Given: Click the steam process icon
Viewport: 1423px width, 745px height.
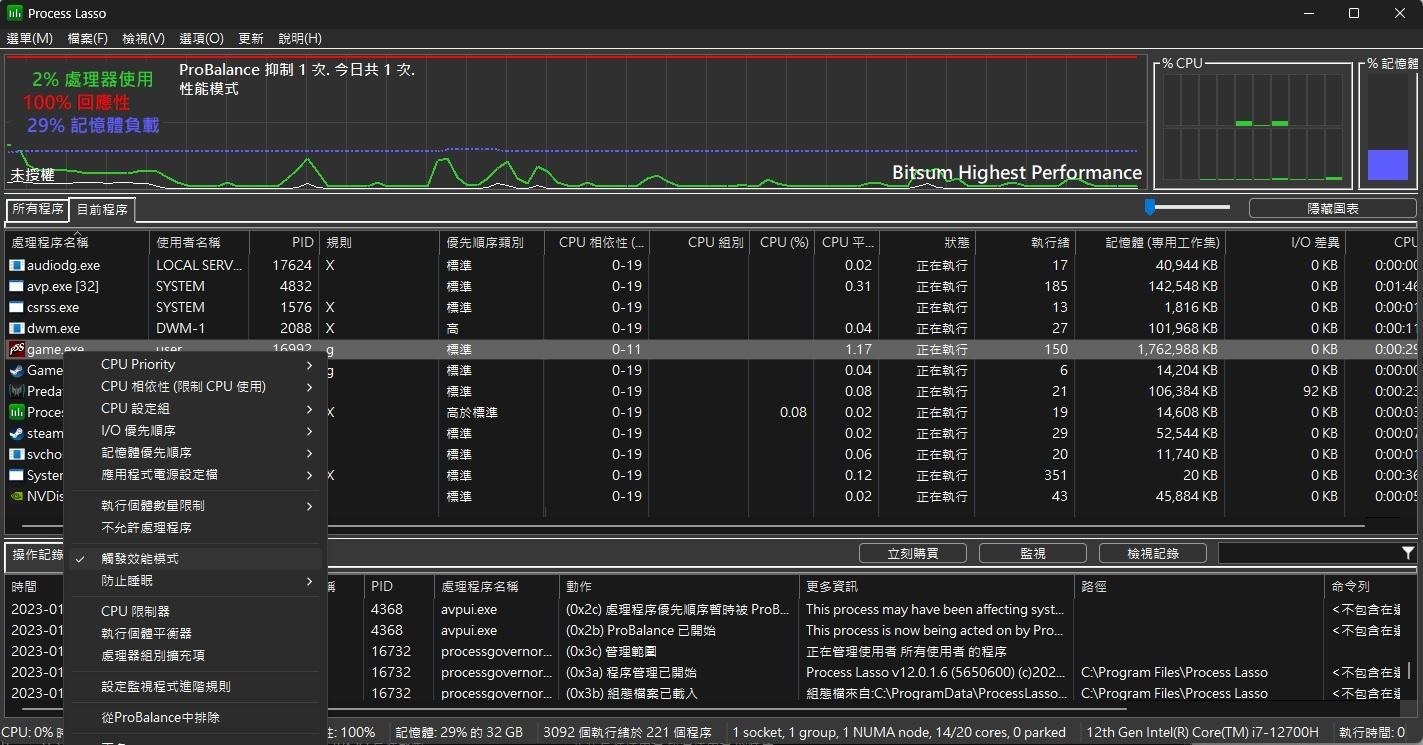Looking at the screenshot, I should point(16,433).
